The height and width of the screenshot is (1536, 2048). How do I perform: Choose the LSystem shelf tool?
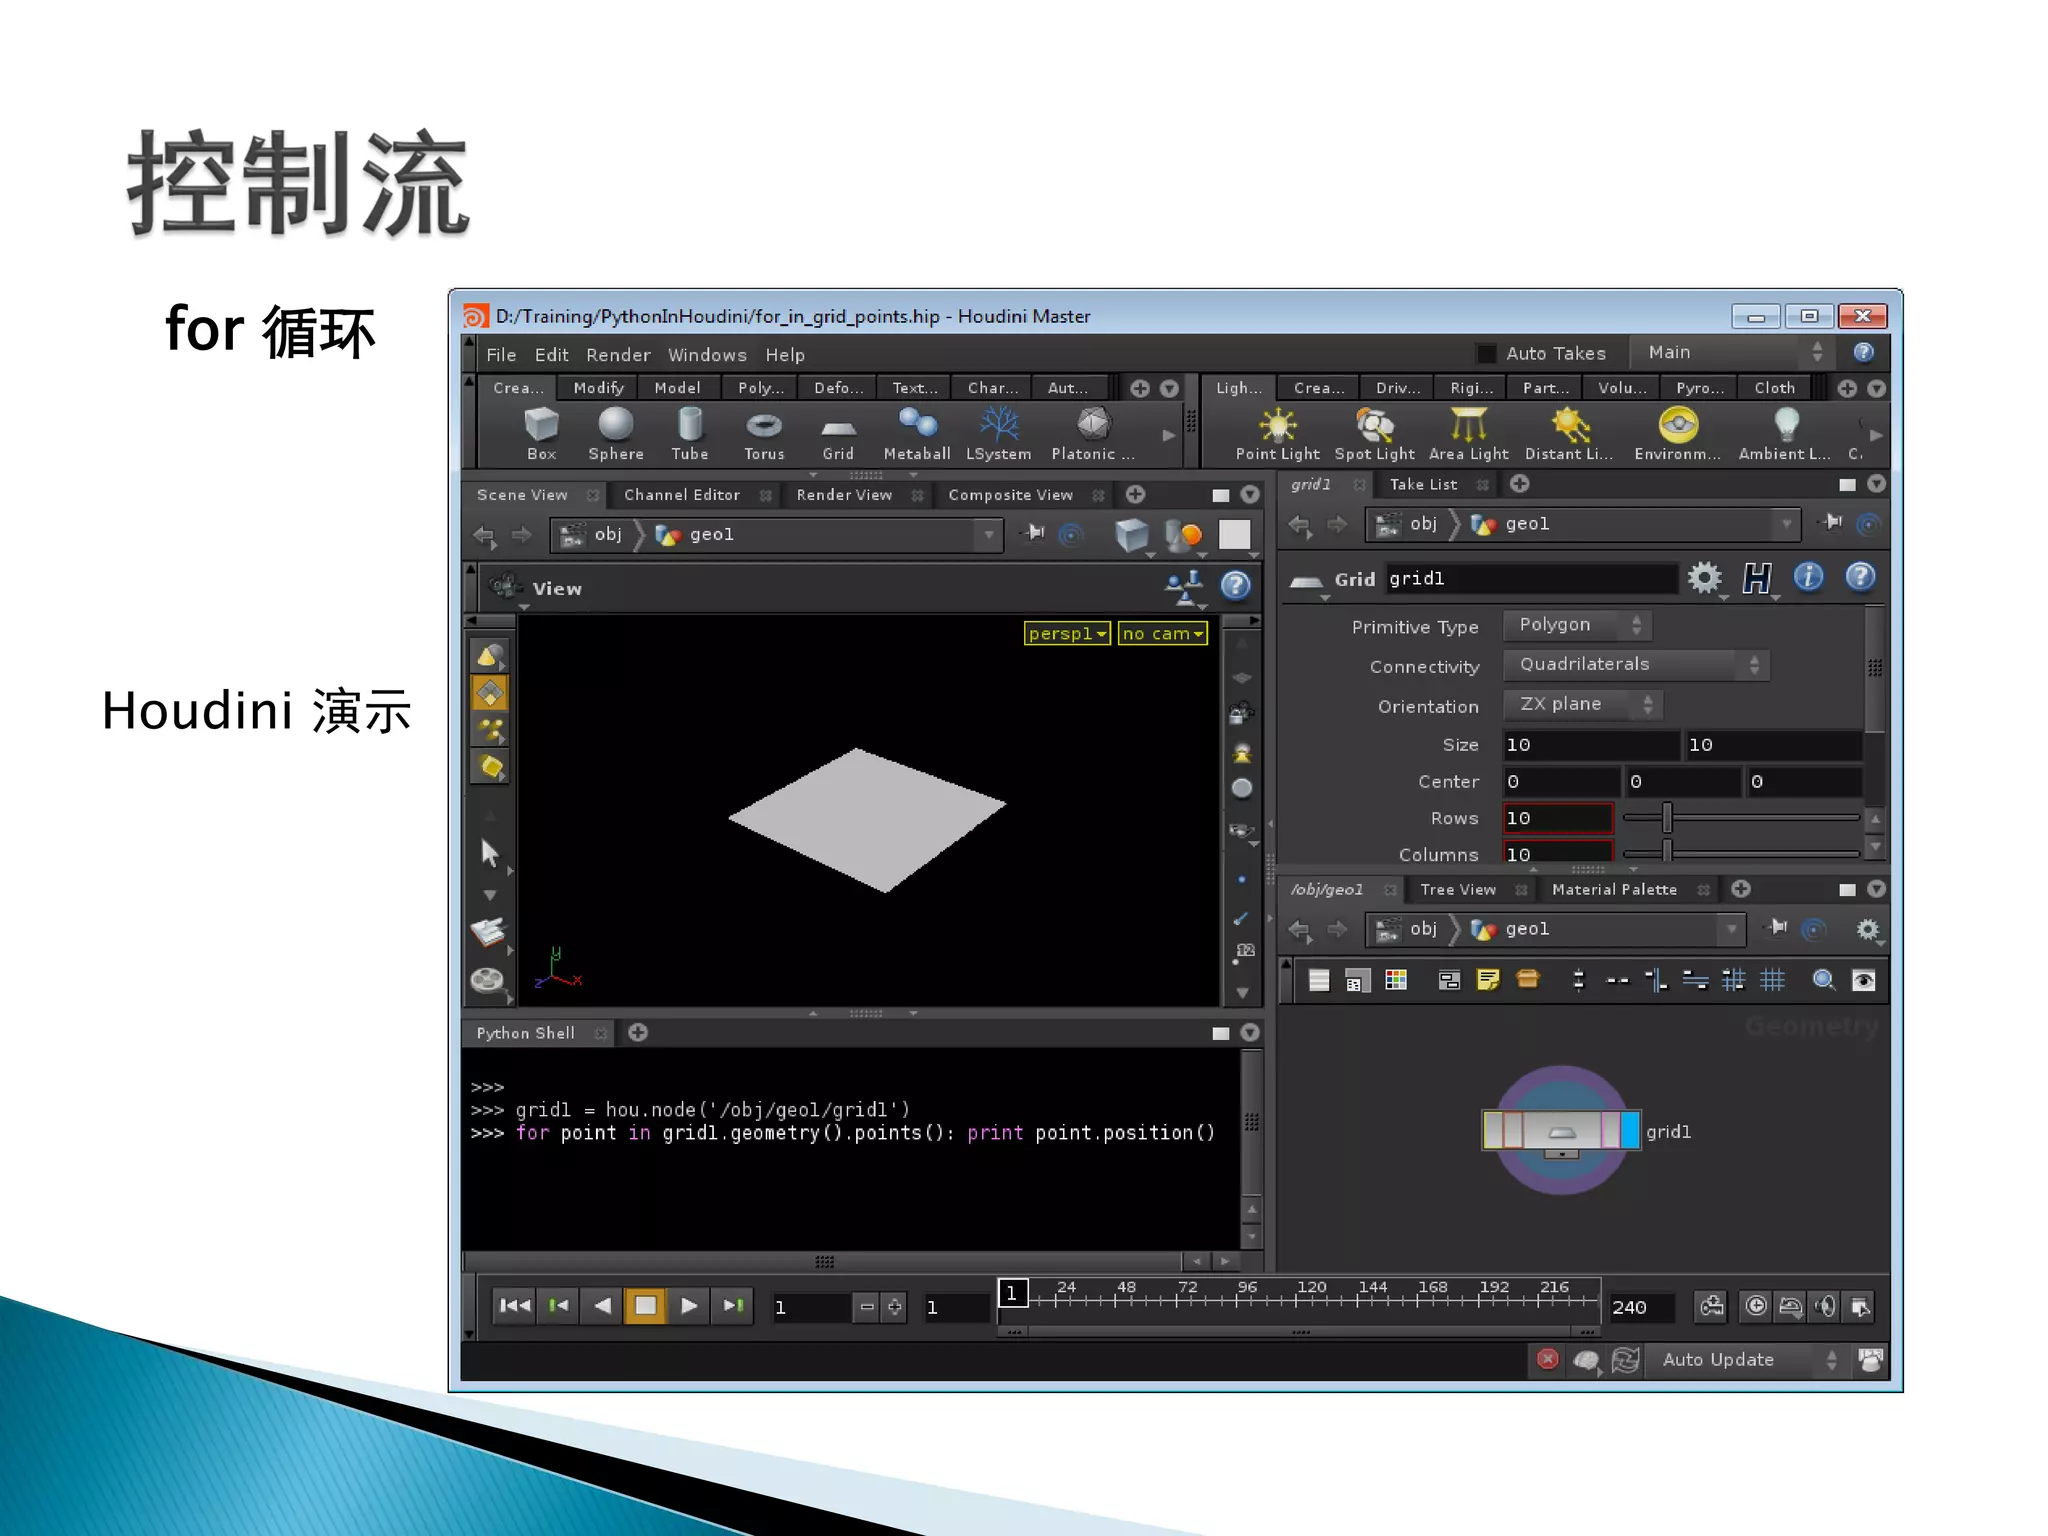coord(998,434)
